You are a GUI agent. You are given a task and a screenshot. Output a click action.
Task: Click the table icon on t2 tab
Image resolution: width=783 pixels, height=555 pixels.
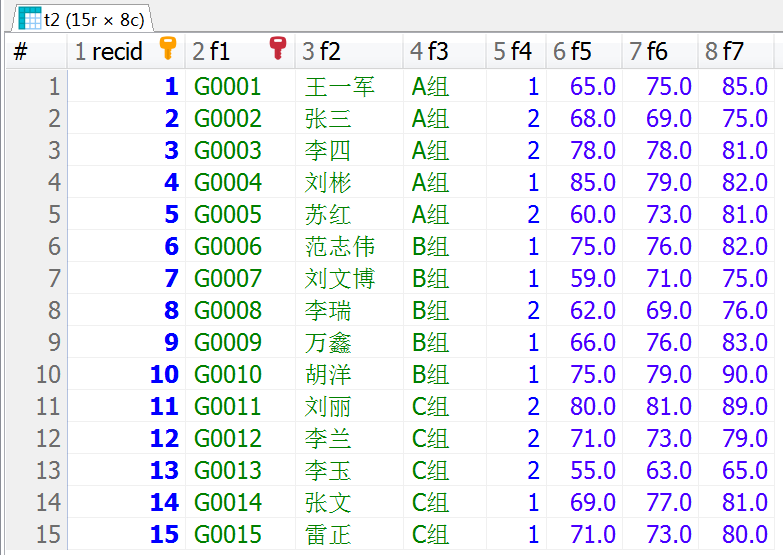pos(29,17)
